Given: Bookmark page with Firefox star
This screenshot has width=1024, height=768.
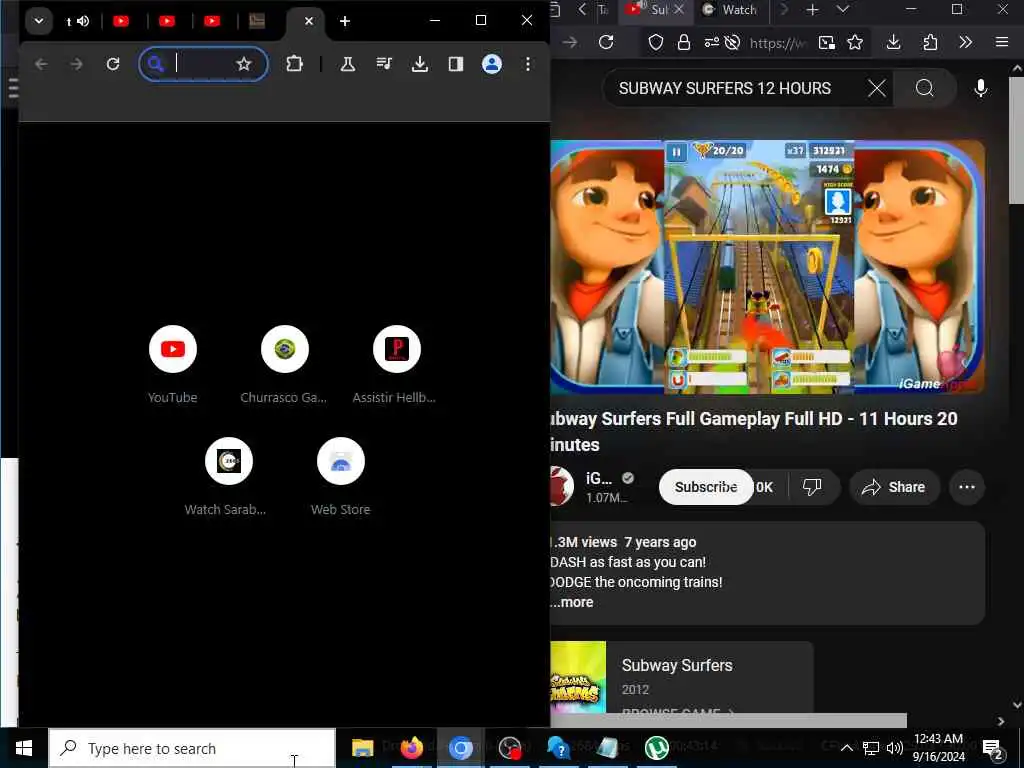Looking at the screenshot, I should [x=855, y=42].
